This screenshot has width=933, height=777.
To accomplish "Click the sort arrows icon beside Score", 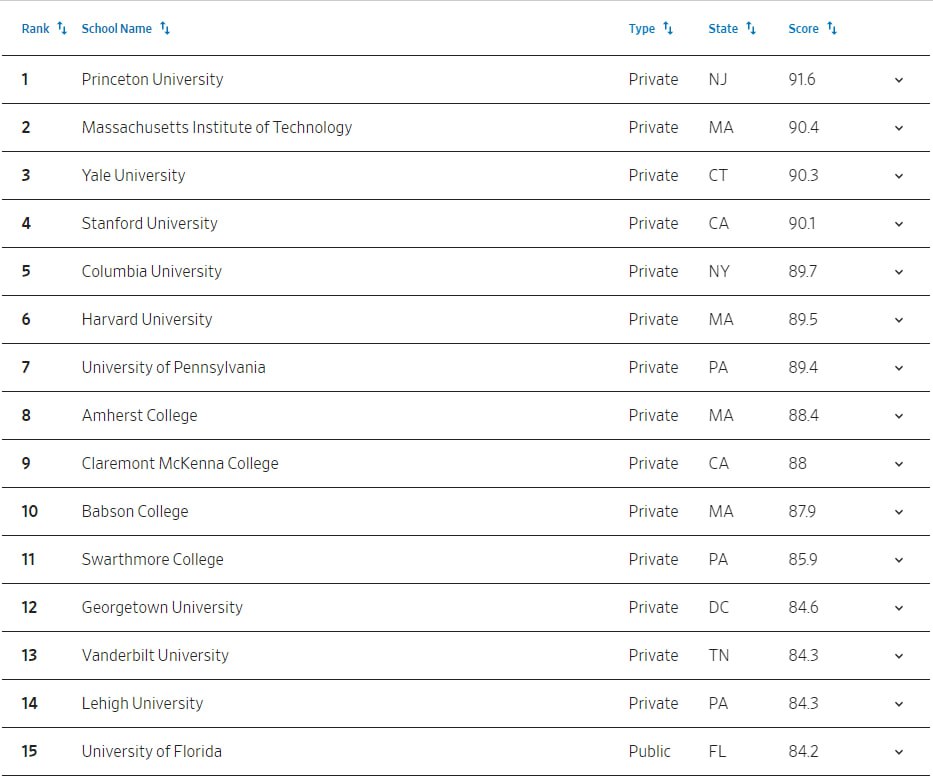I will coord(832,28).
